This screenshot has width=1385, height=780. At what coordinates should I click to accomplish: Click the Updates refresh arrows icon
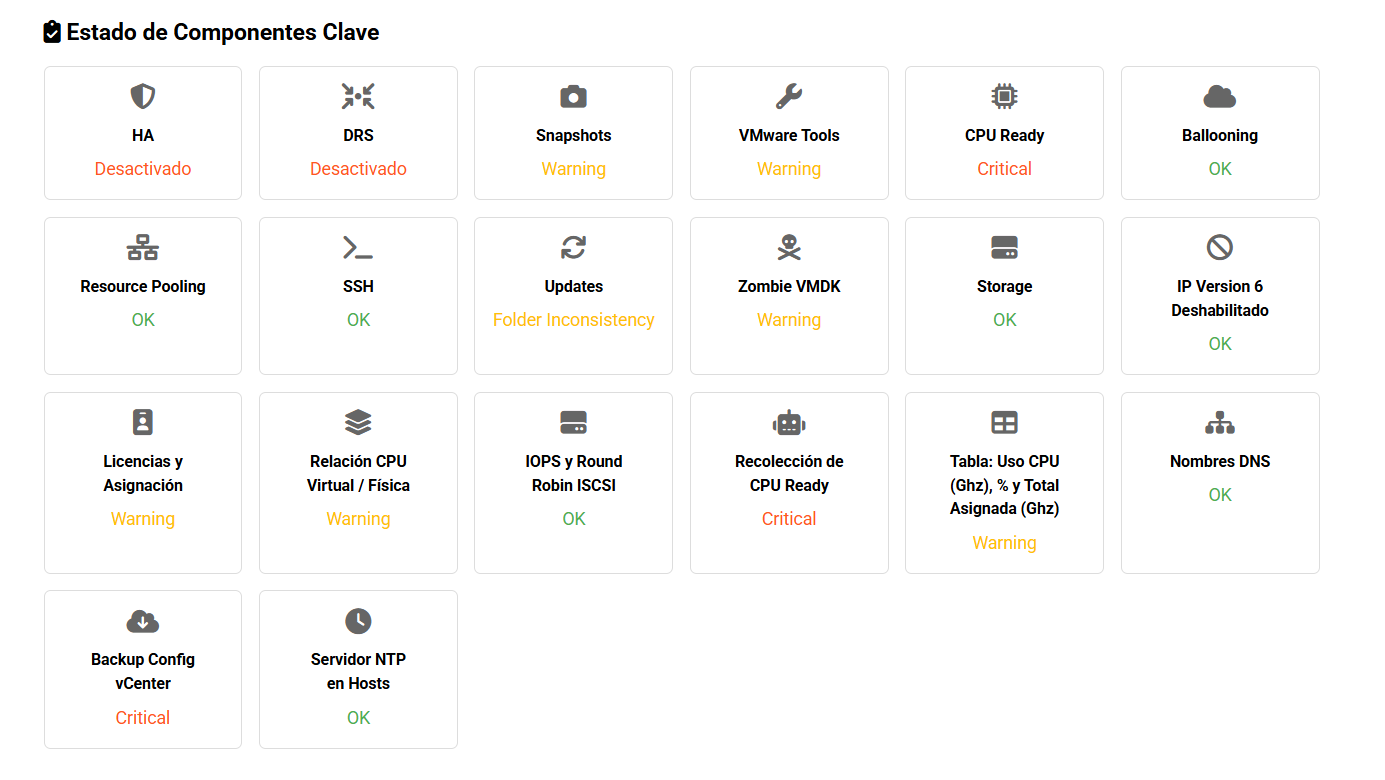tap(573, 248)
